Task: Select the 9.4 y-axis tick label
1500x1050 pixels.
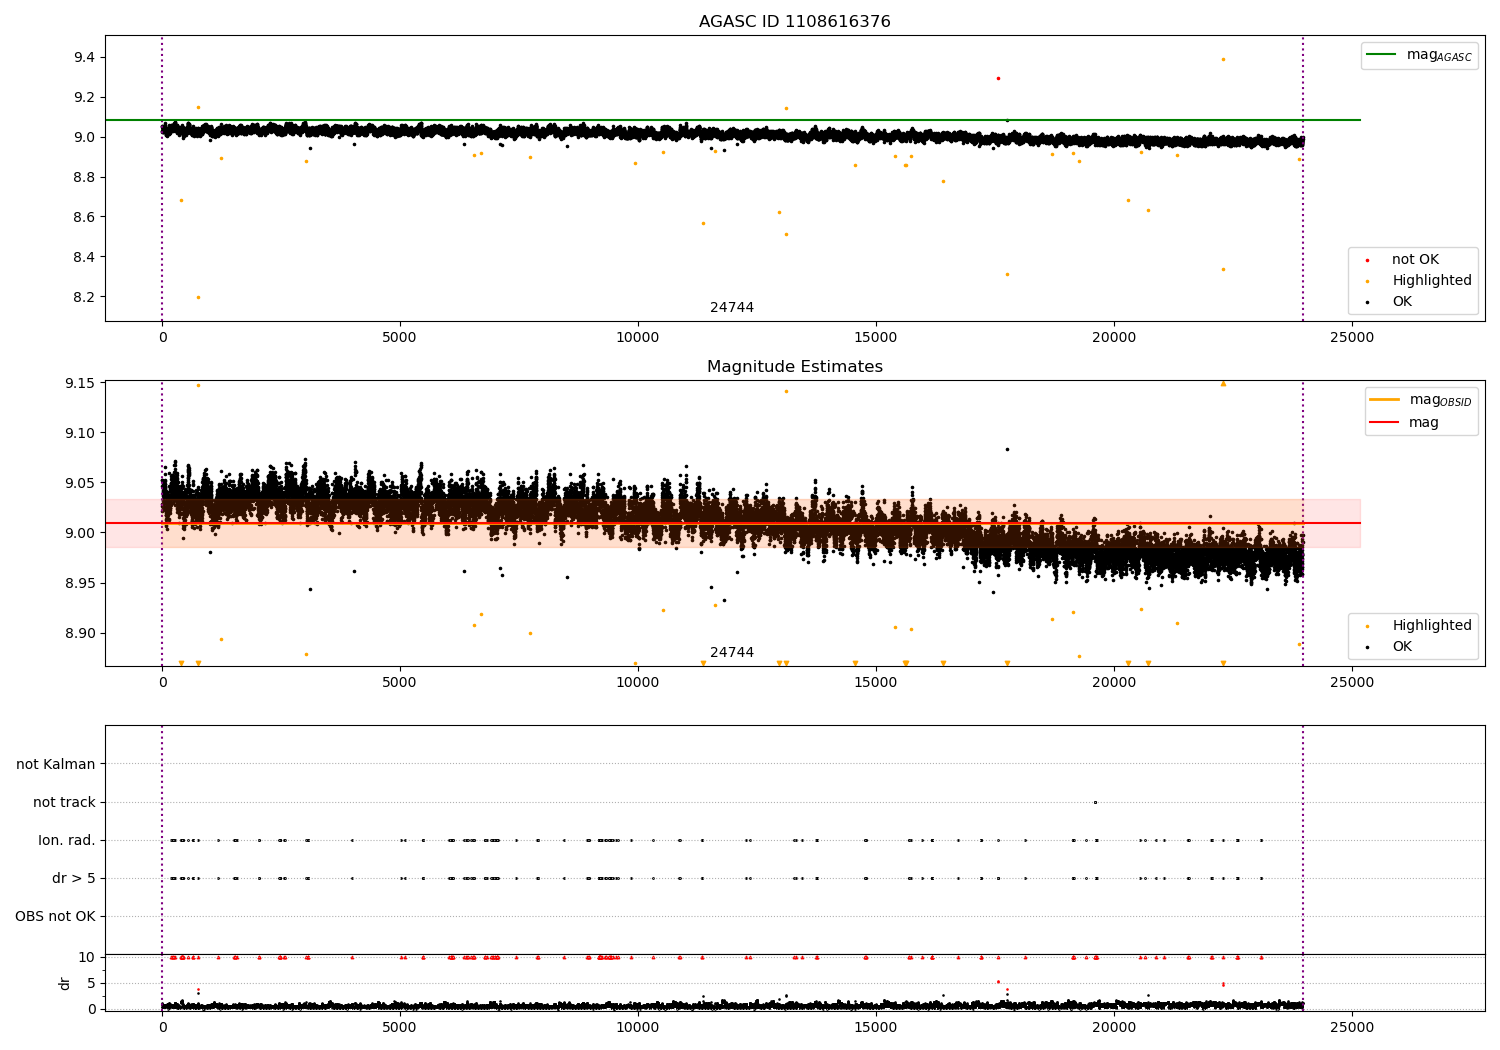Action: 84,58
